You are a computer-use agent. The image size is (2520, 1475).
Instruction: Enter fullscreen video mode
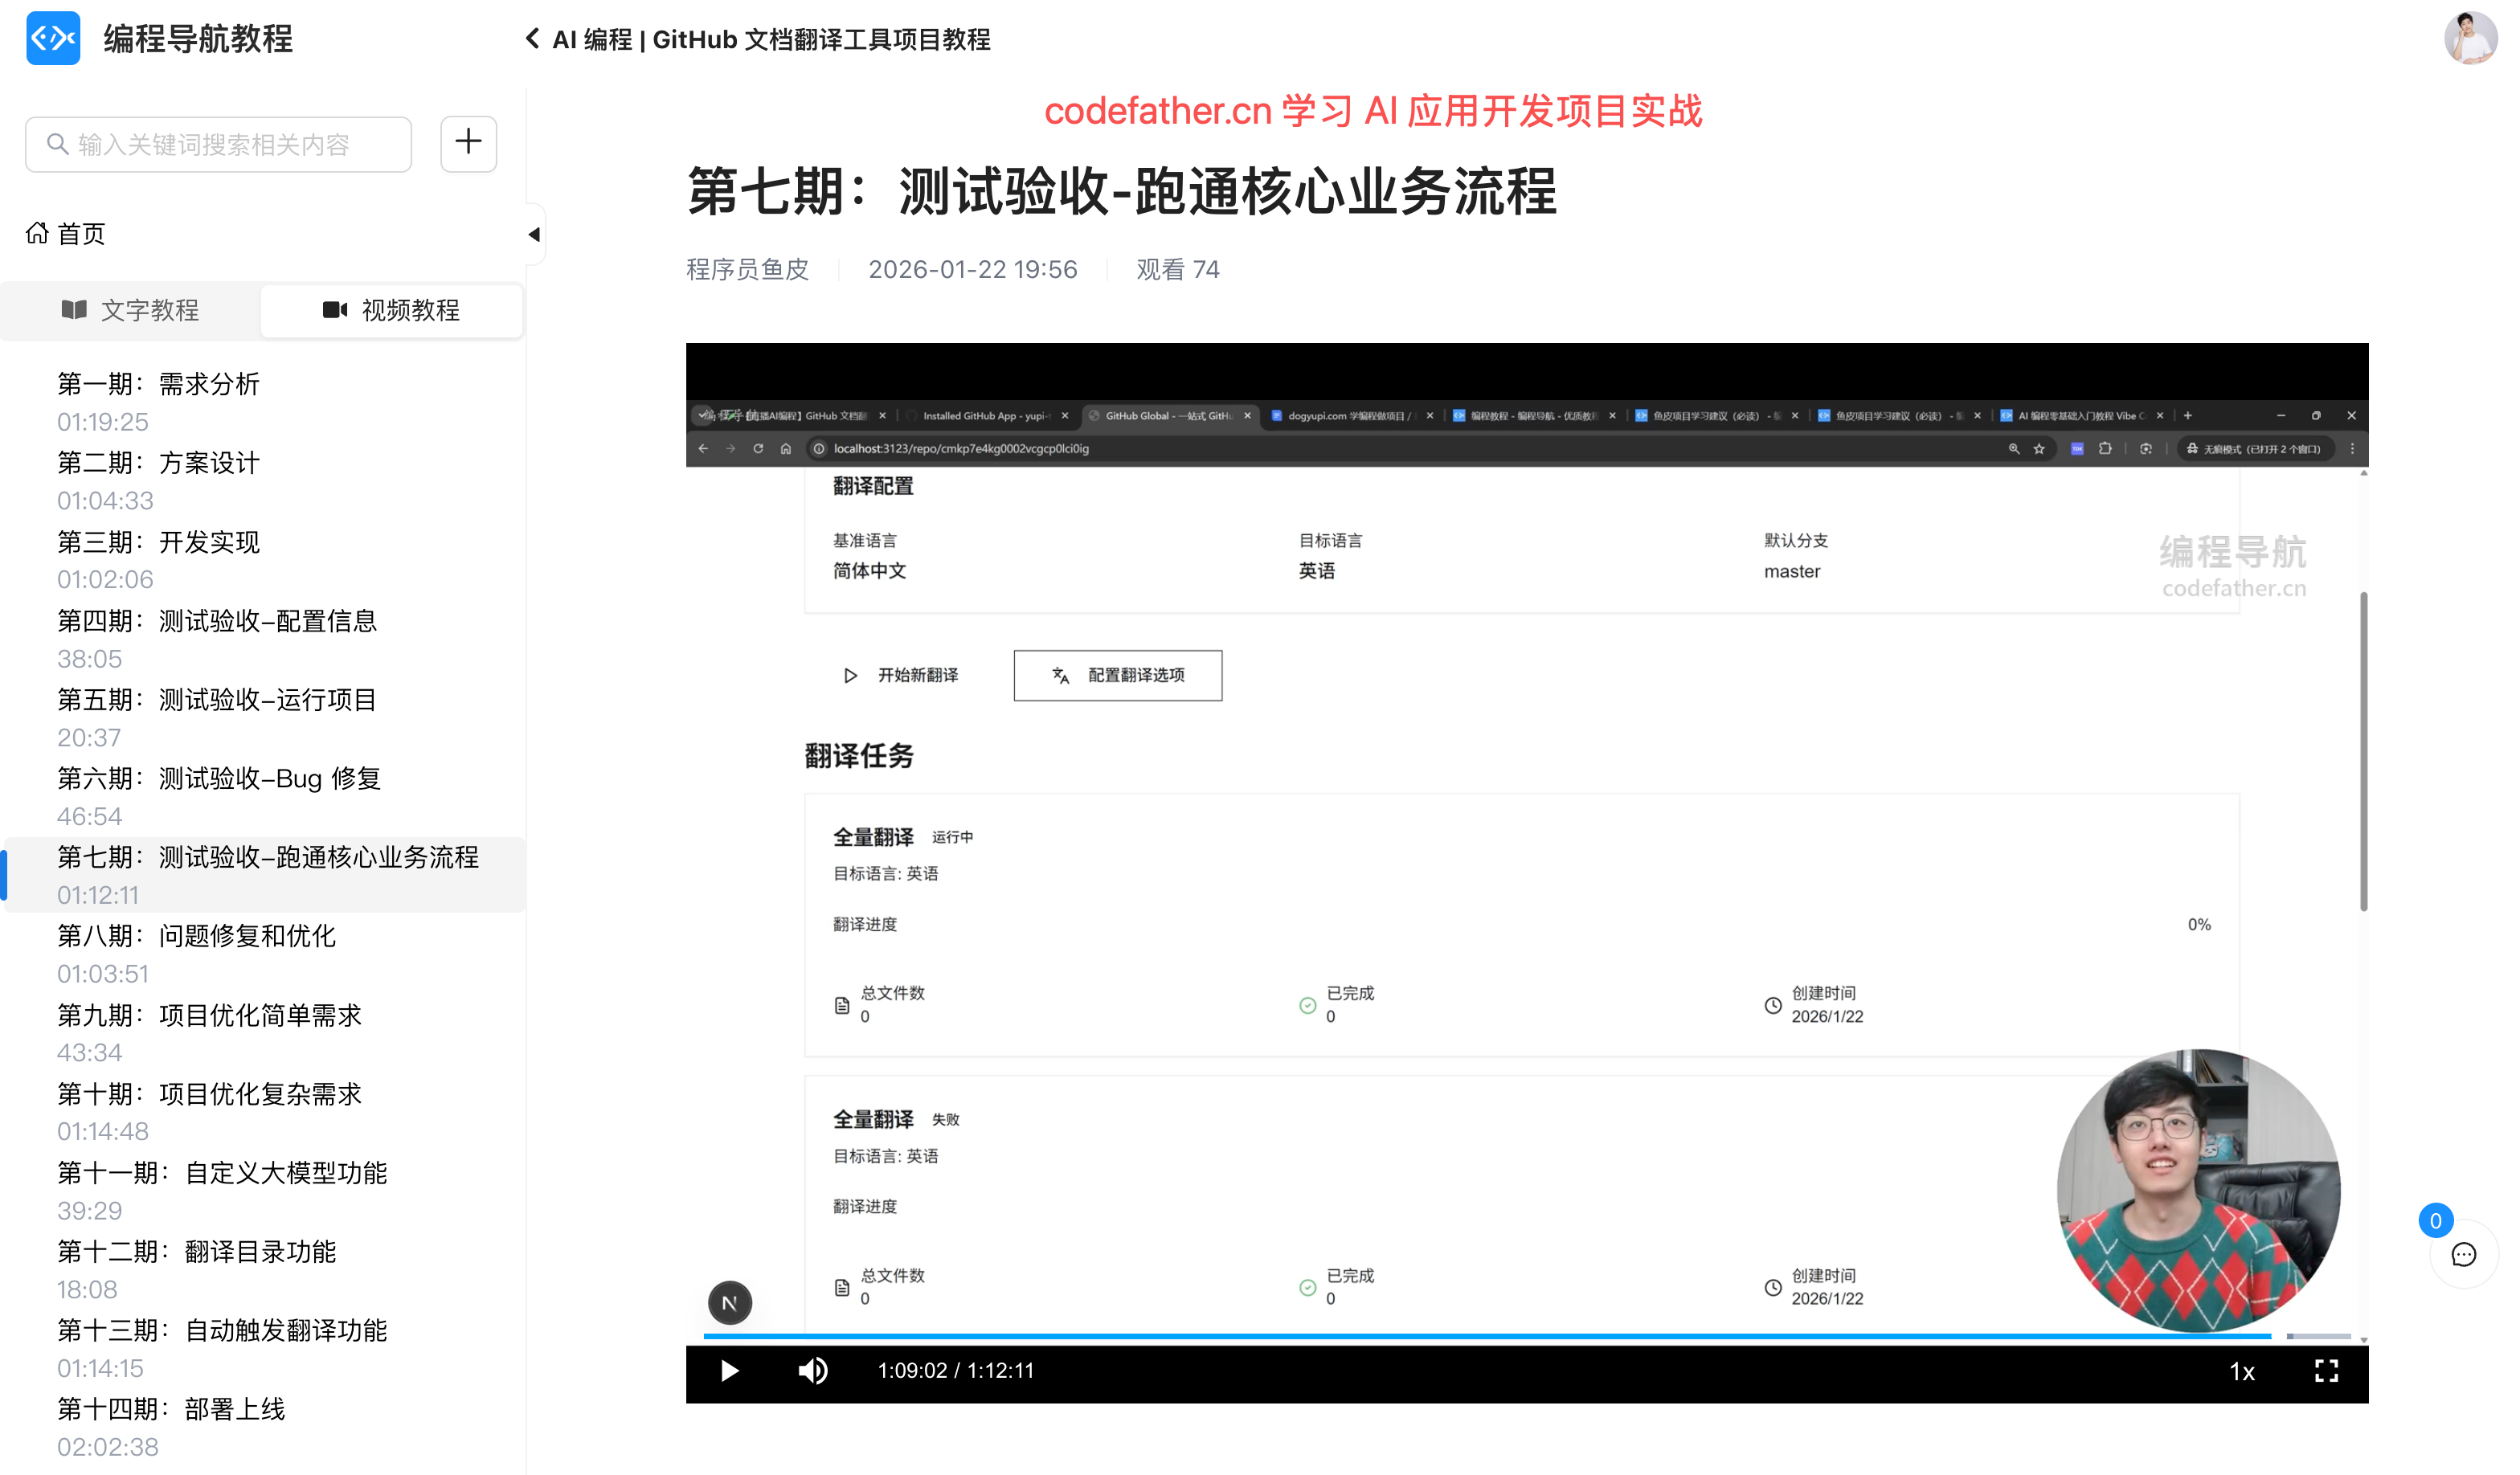click(2326, 1370)
